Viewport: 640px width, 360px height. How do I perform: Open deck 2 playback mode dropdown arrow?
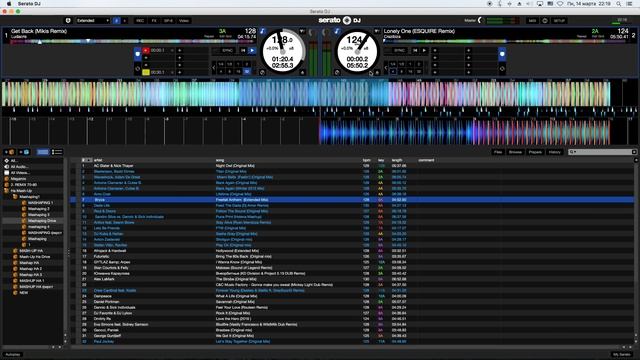[x=377, y=31]
